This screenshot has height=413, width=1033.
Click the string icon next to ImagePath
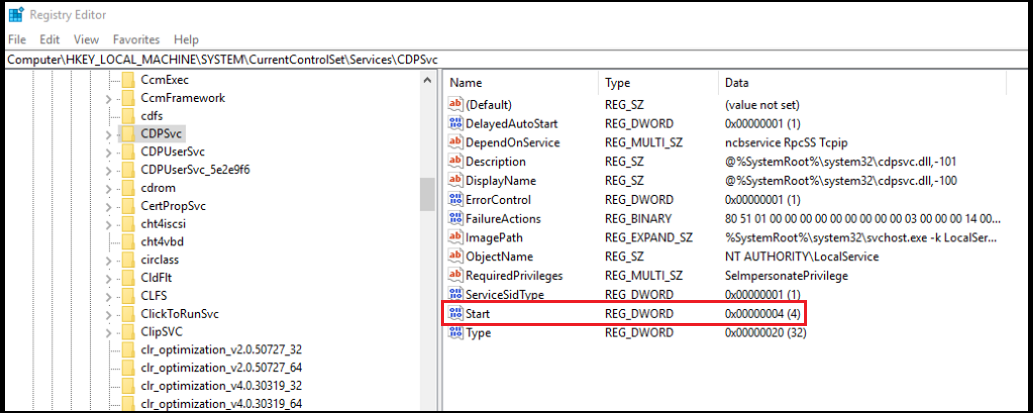[x=457, y=238]
